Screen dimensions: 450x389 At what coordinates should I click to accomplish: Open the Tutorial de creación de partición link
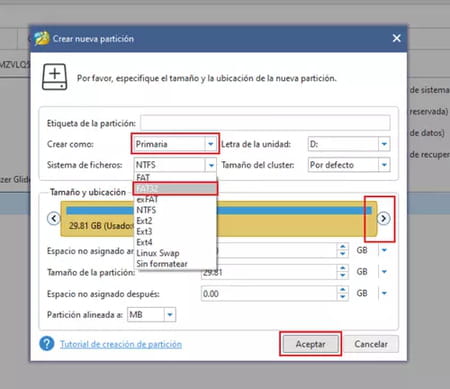[121, 344]
